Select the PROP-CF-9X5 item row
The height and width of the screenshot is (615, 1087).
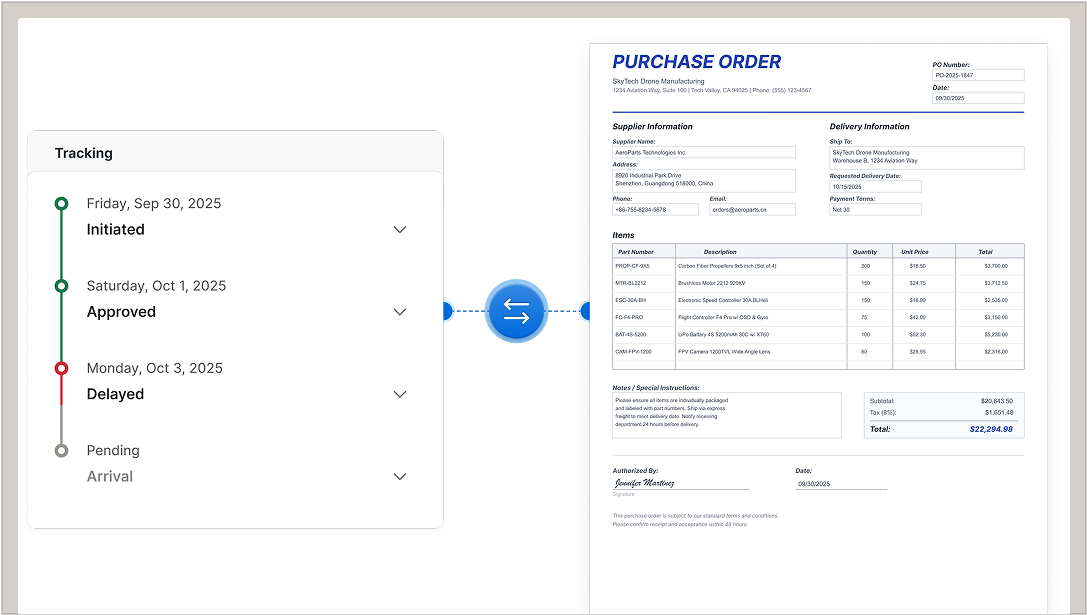pos(817,266)
